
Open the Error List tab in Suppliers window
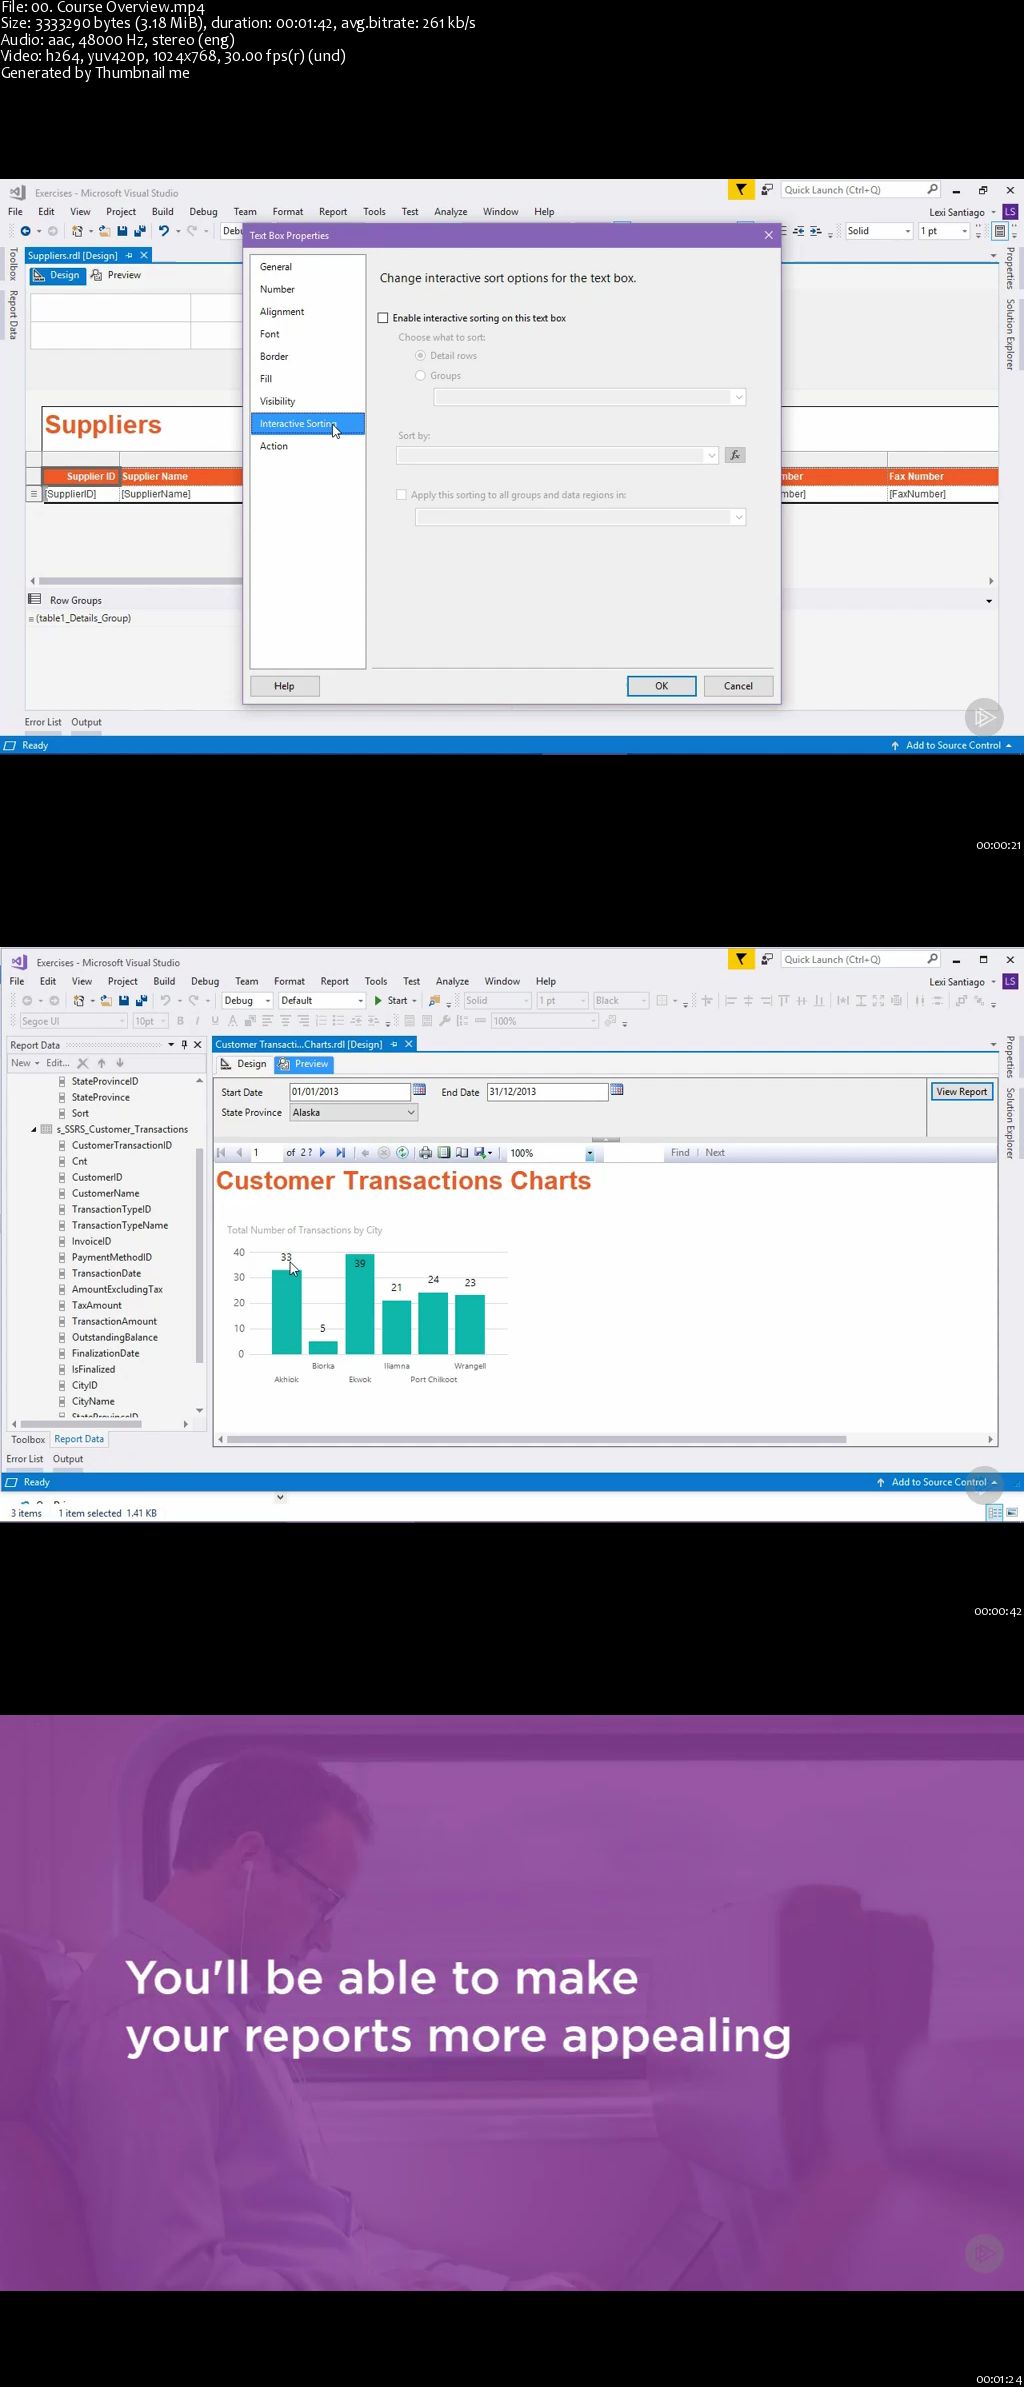pyautogui.click(x=43, y=722)
